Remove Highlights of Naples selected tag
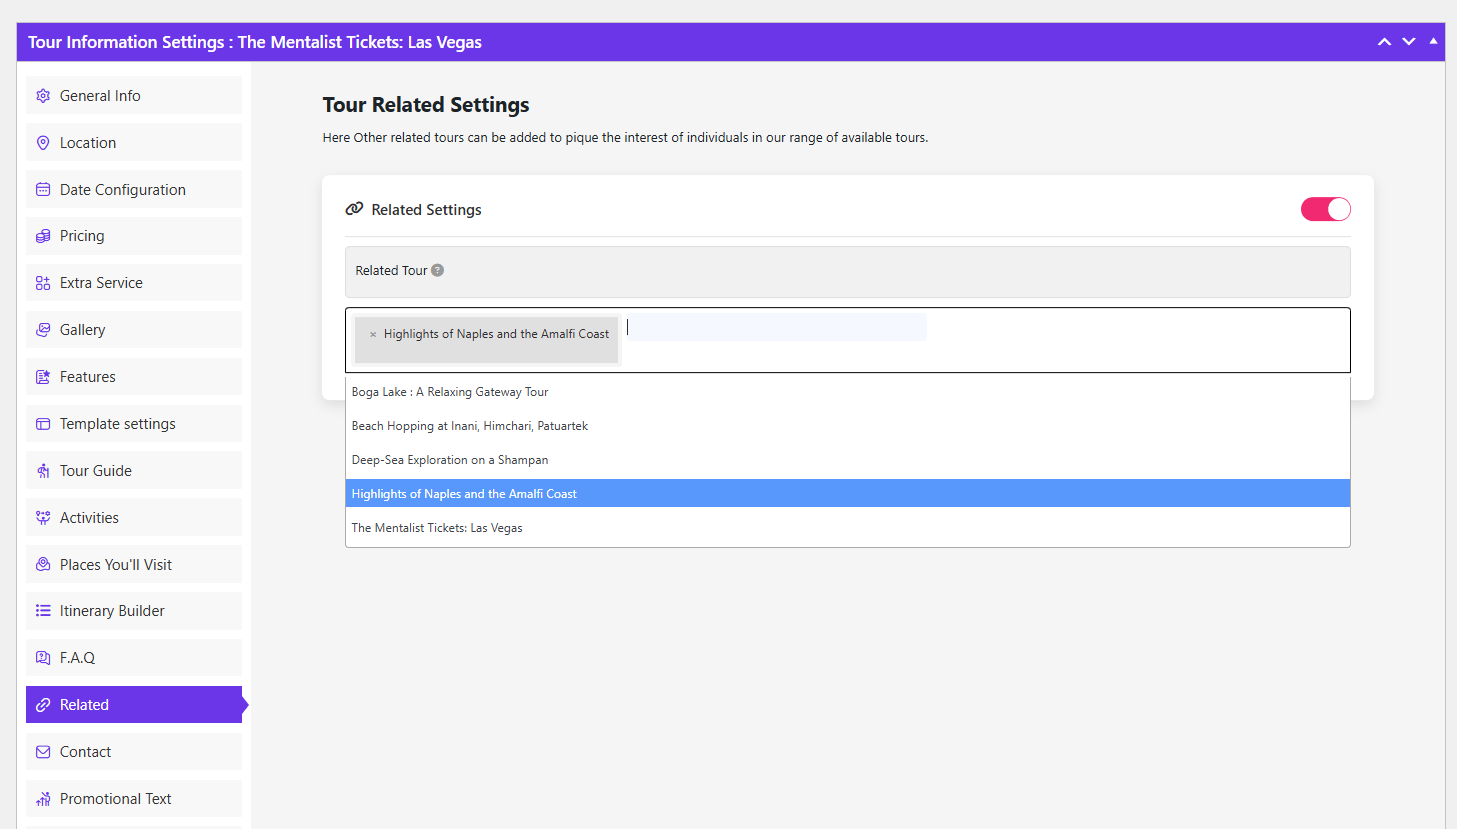Viewport: 1457px width, 829px height. click(x=373, y=335)
